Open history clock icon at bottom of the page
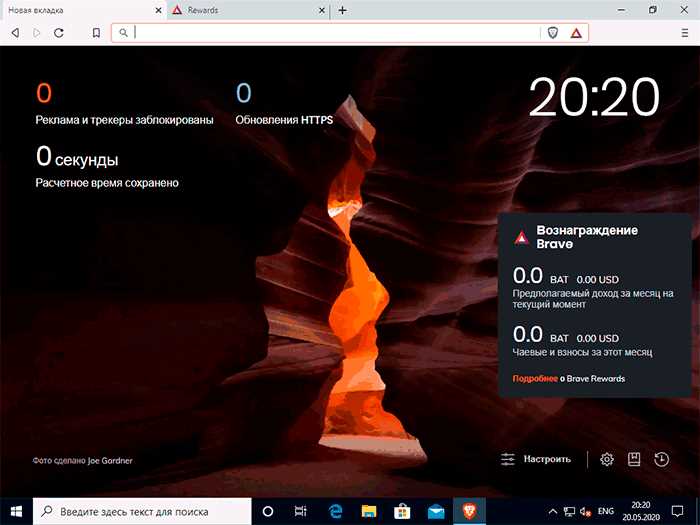The image size is (700, 525). click(x=662, y=459)
